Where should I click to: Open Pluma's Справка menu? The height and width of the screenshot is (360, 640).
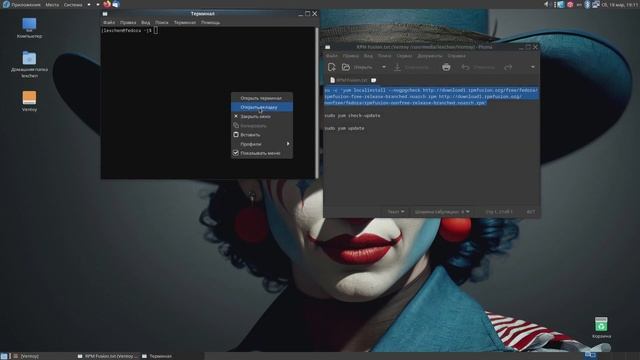pos(456,56)
